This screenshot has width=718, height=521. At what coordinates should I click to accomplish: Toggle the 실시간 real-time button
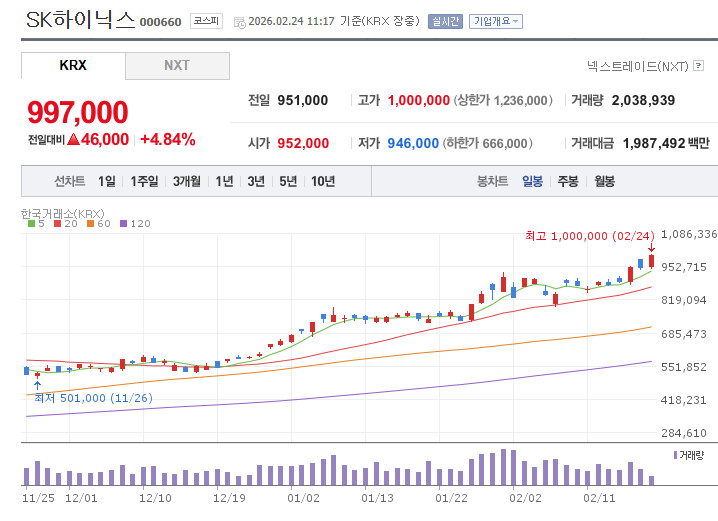coord(445,21)
